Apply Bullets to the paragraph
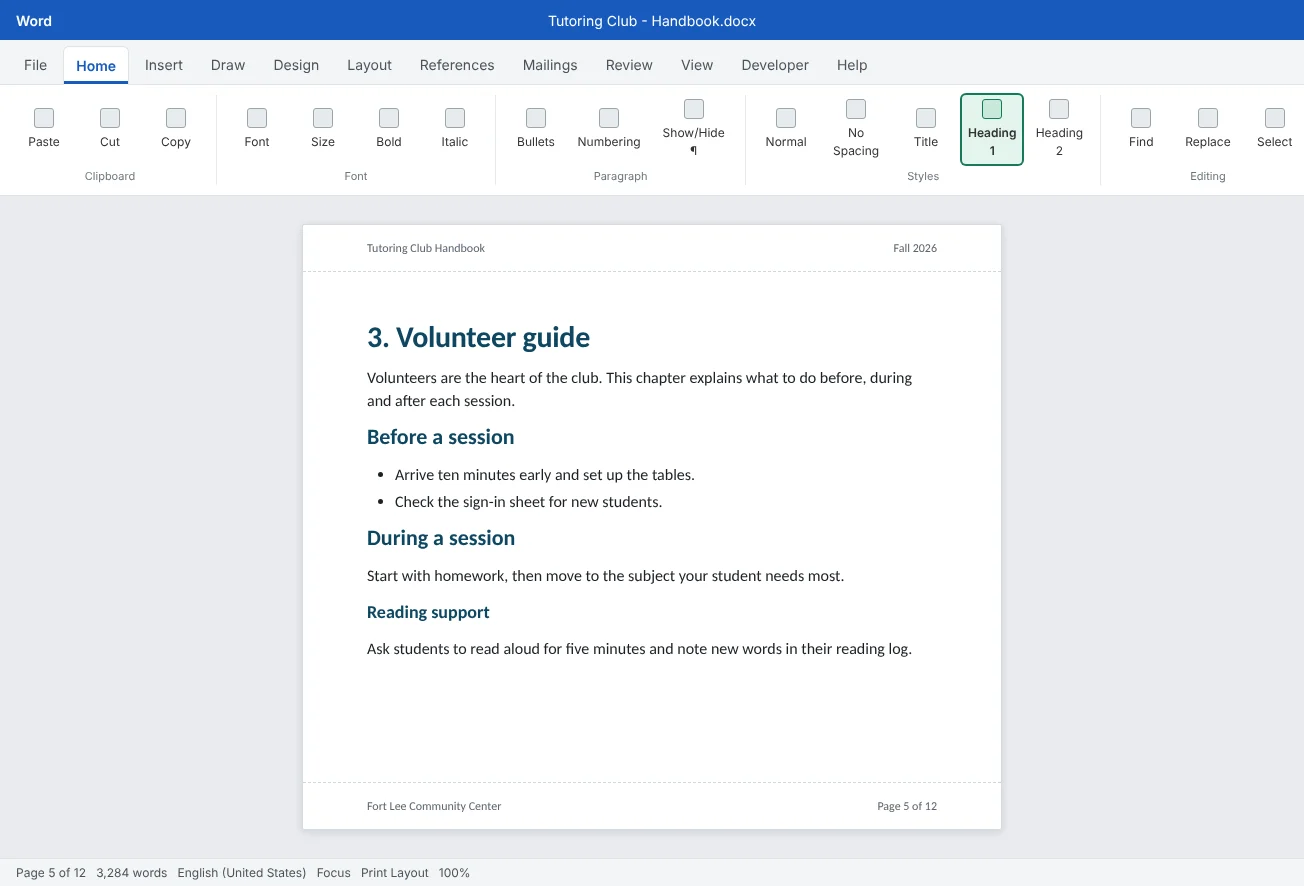The image size is (1304, 886). tap(536, 130)
